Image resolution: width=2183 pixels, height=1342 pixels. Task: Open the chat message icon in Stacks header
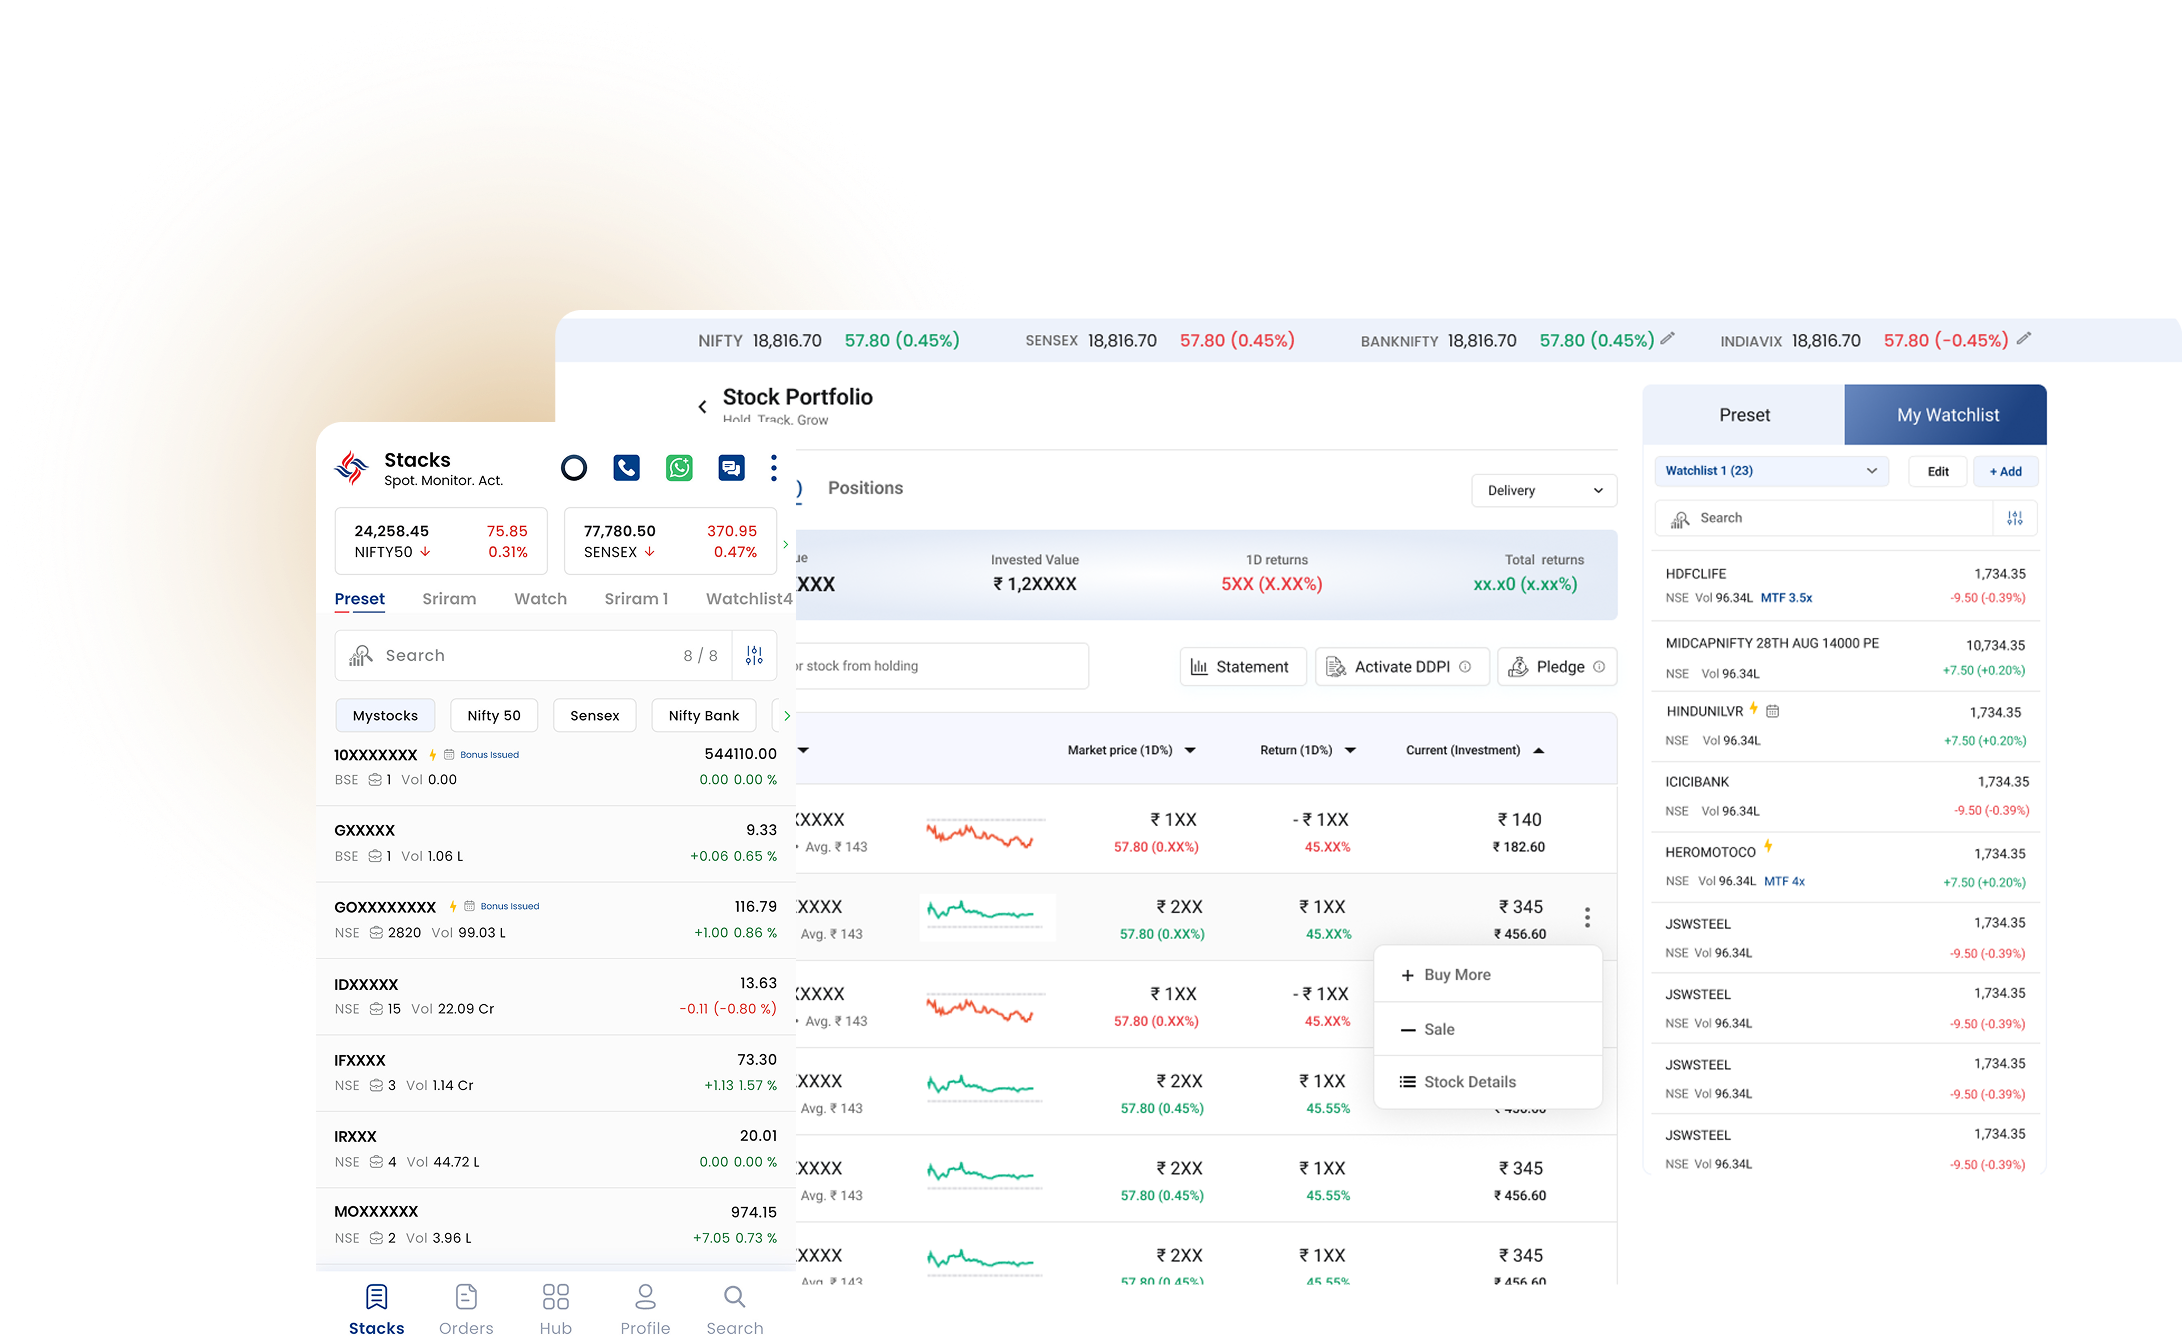(731, 468)
